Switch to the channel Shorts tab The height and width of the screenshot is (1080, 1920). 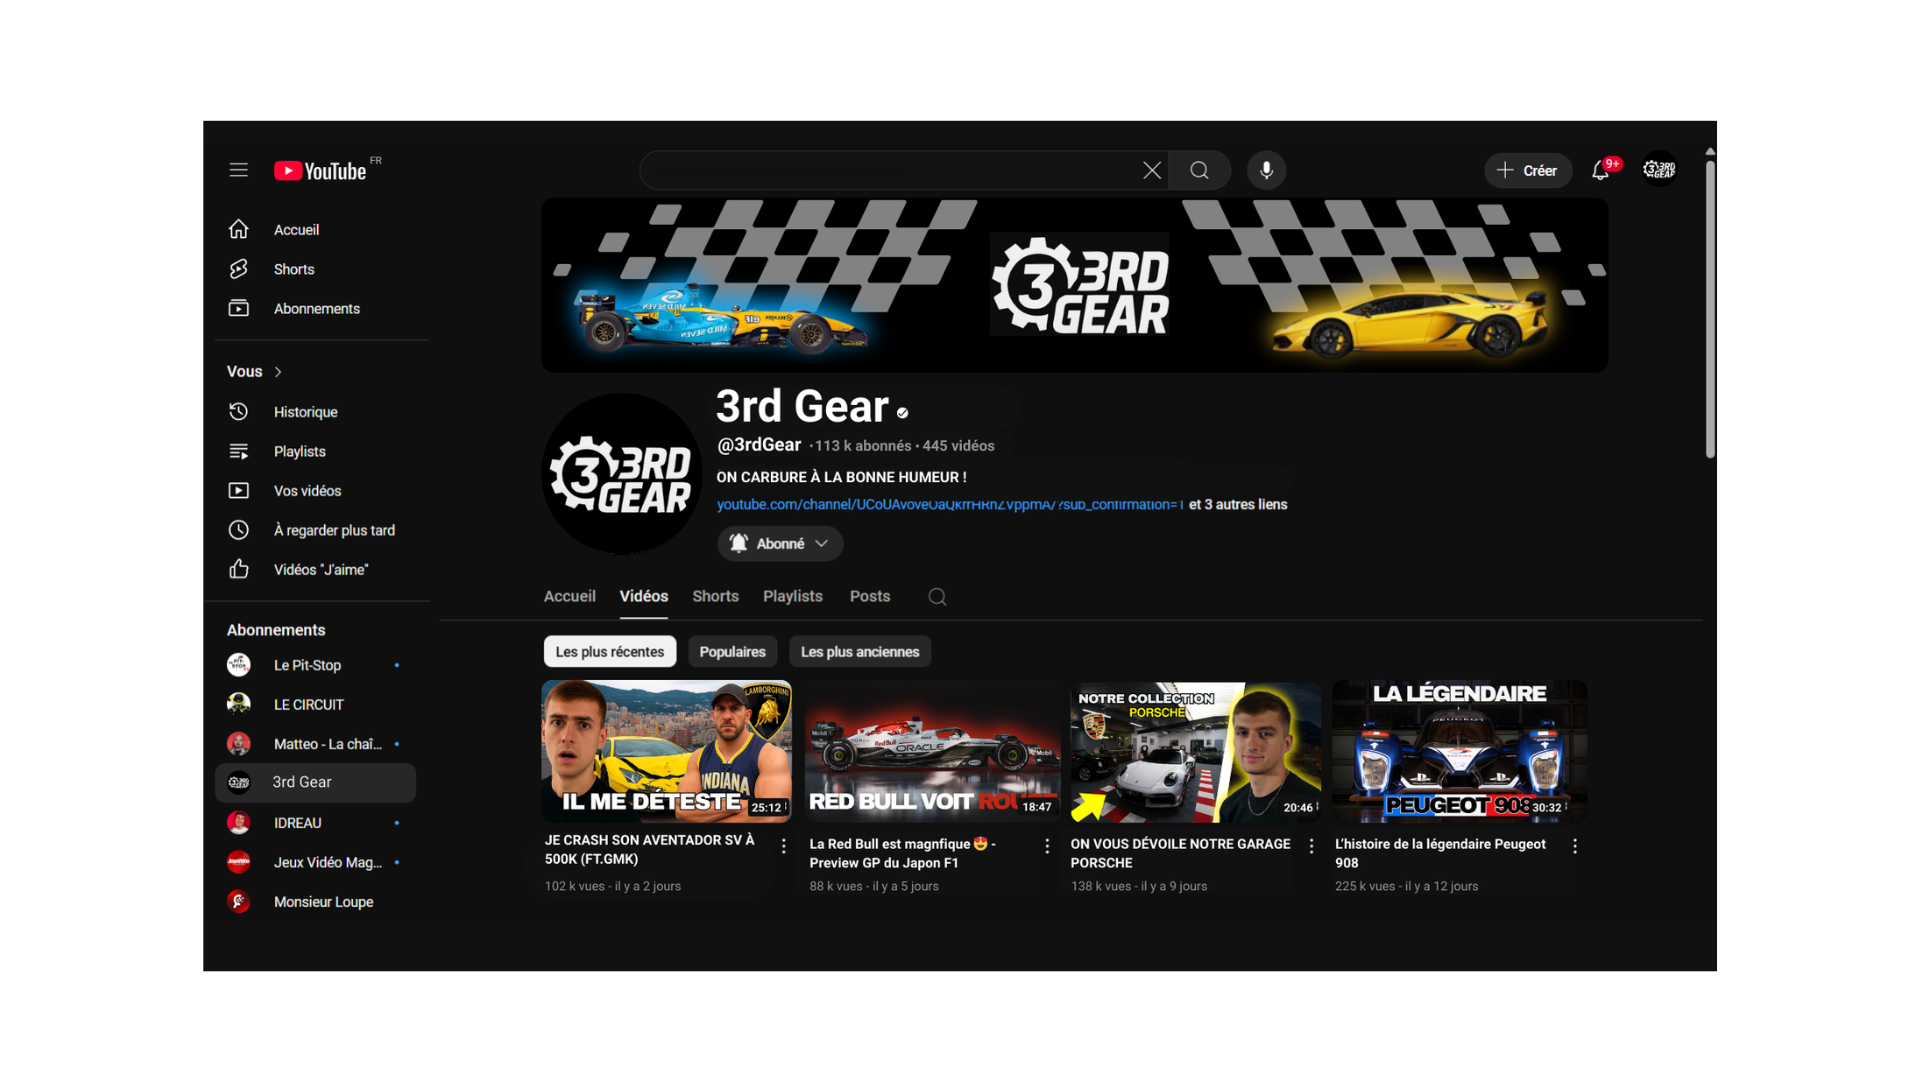click(716, 596)
